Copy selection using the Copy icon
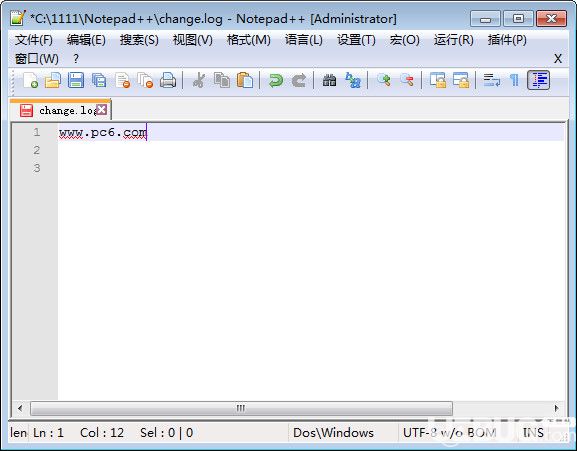Image resolution: width=577 pixels, height=451 pixels. point(222,80)
